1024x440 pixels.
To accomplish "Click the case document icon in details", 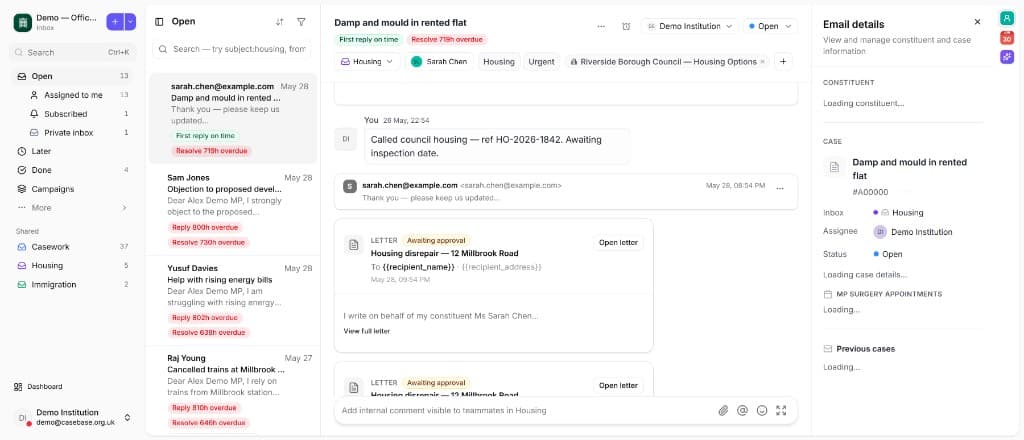I will coord(834,168).
